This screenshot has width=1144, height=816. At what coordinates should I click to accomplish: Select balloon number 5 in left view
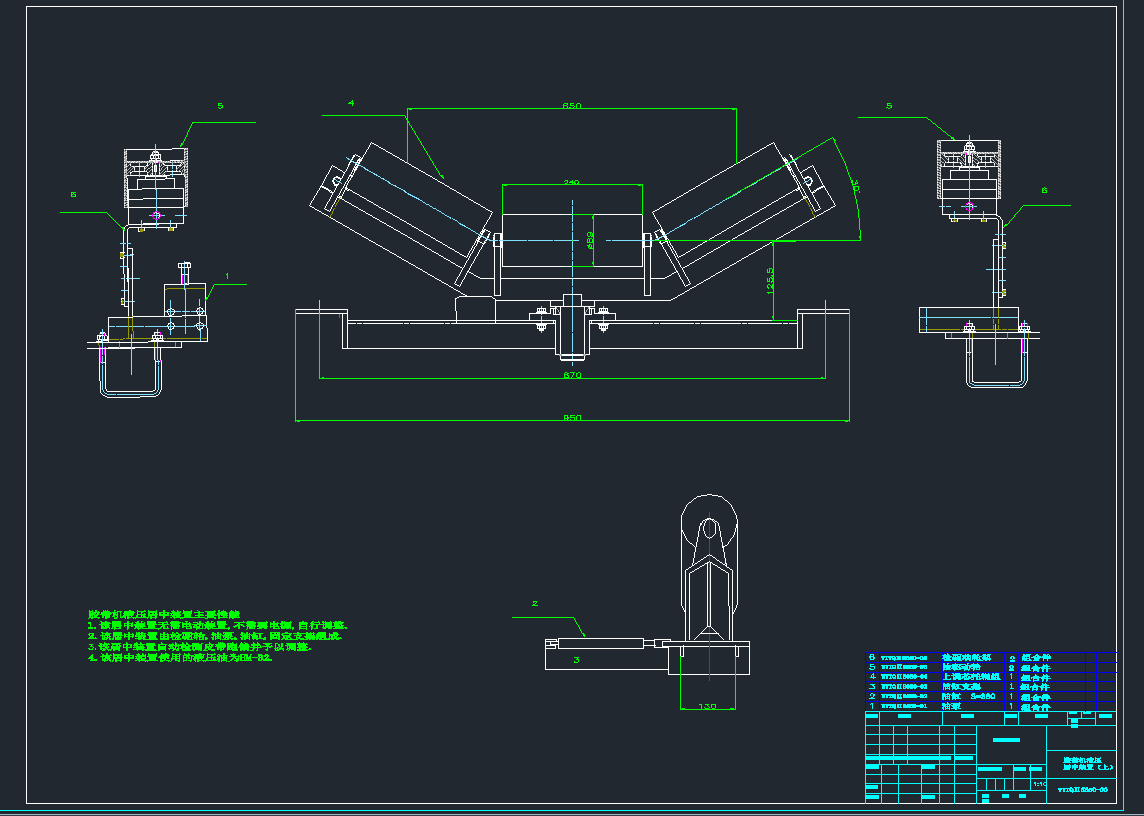click(220, 105)
